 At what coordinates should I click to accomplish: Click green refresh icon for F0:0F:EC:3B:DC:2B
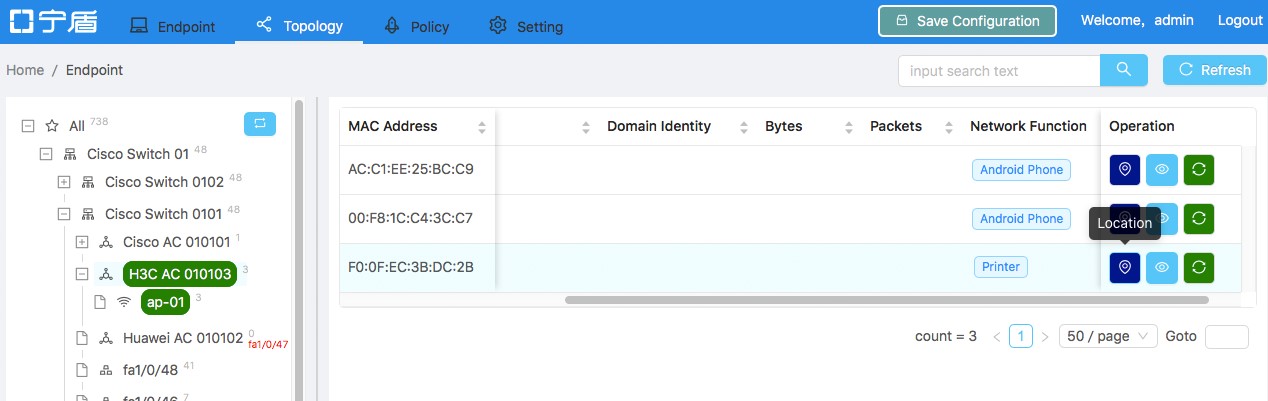click(x=1199, y=267)
